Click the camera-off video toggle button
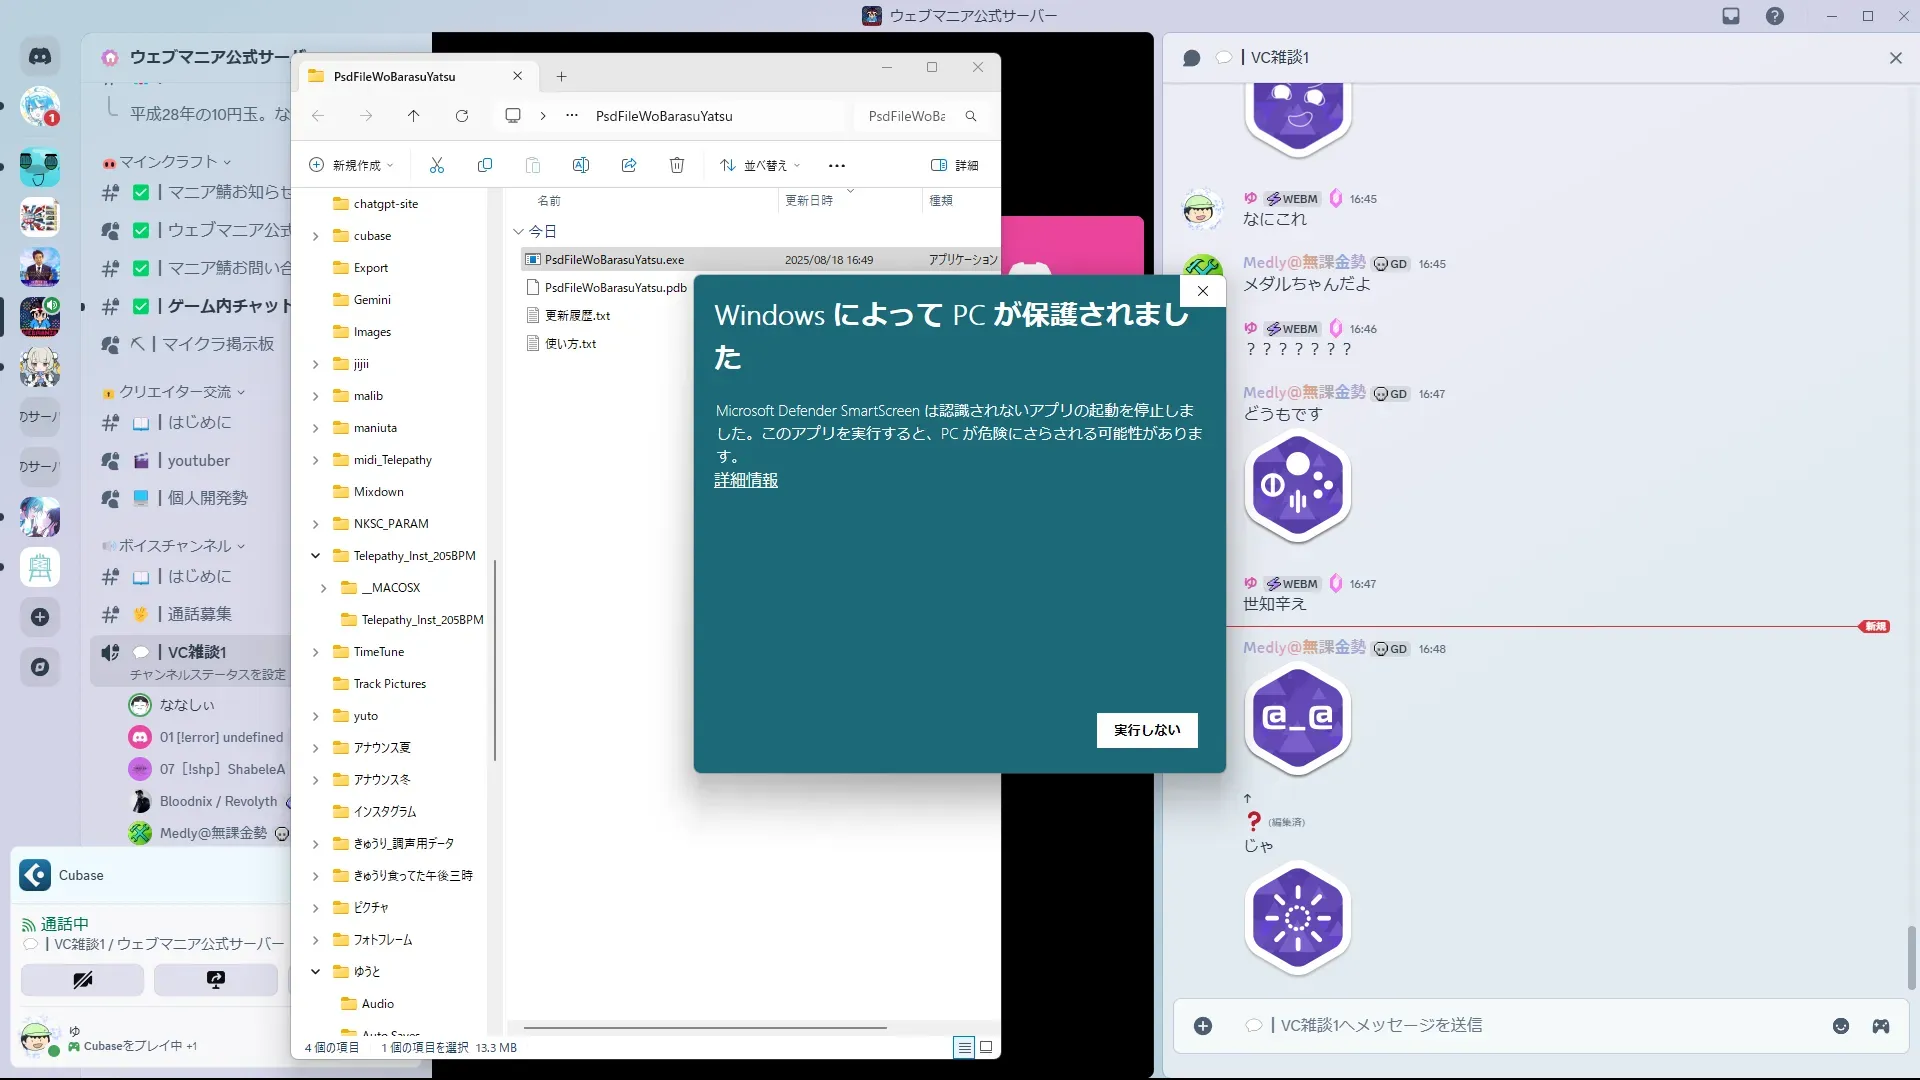This screenshot has width=1920, height=1080. point(83,980)
